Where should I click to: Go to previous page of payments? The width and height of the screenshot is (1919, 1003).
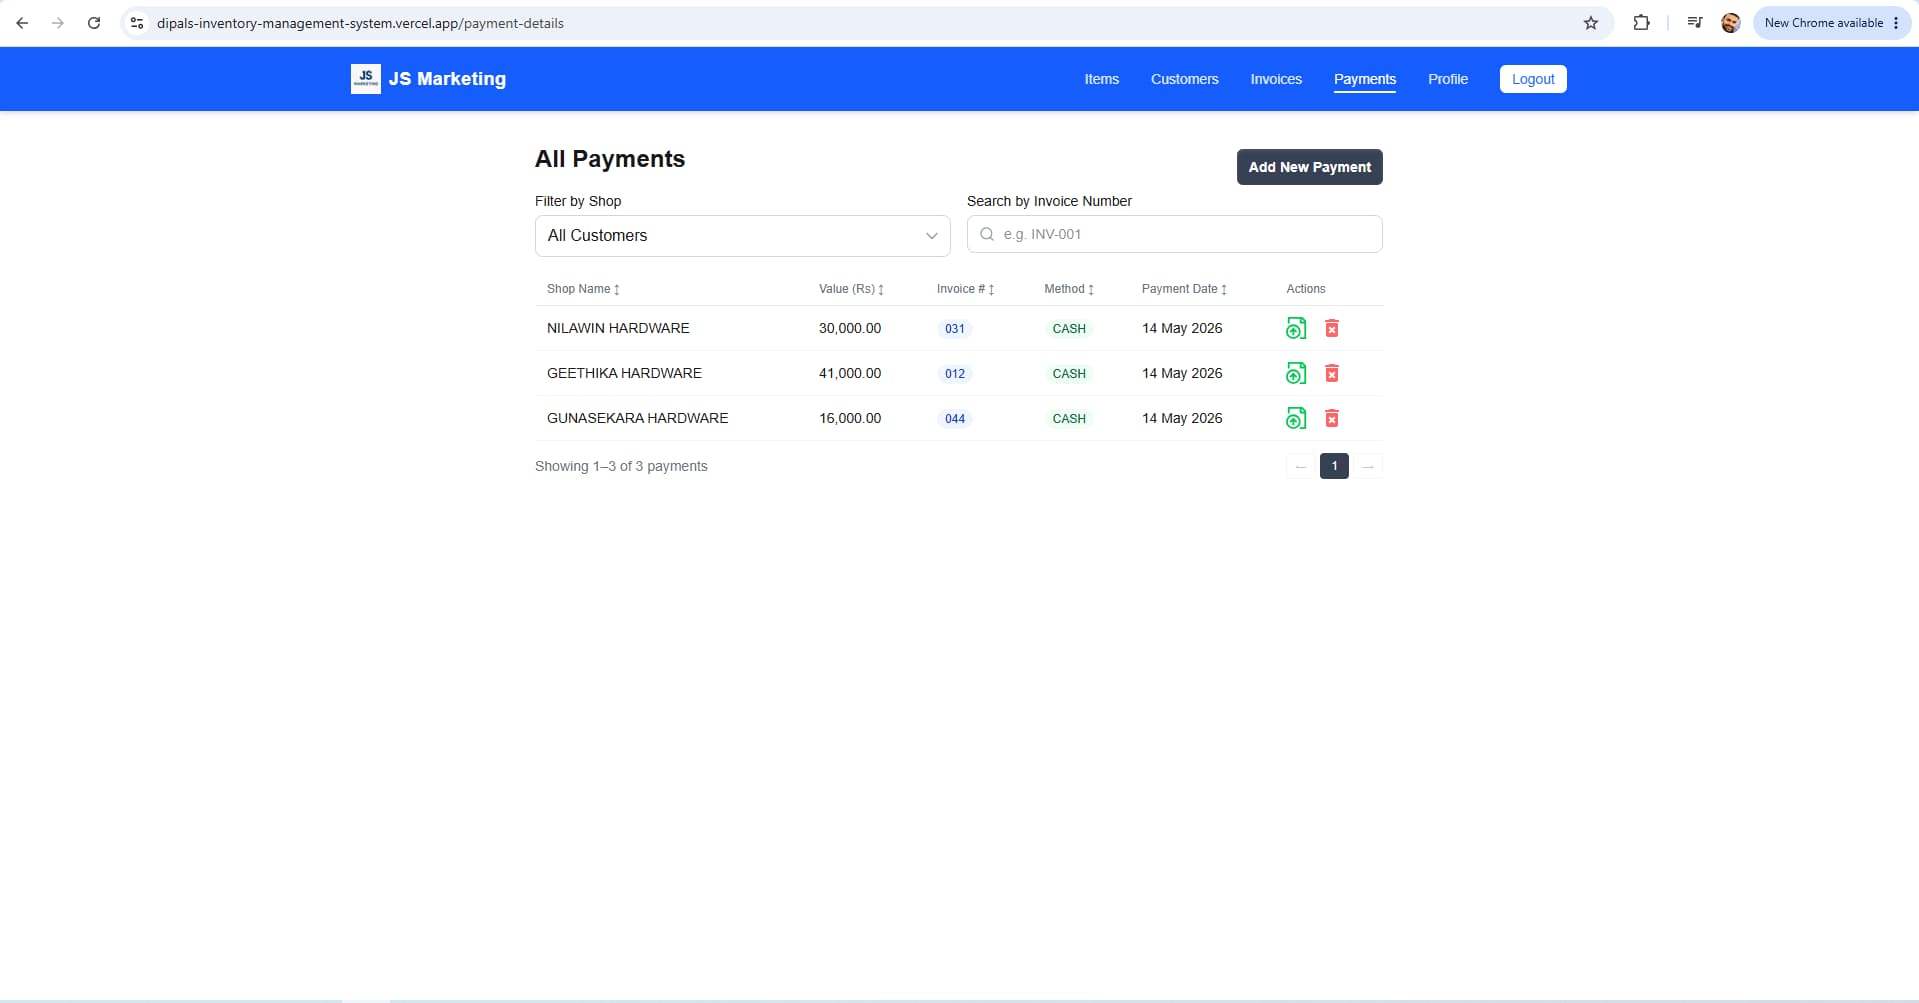[1300, 466]
